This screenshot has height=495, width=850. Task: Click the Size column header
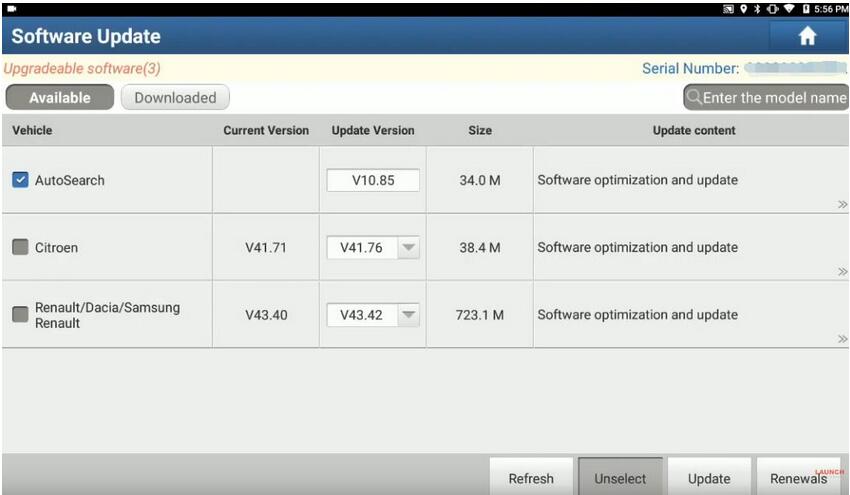tap(480, 131)
